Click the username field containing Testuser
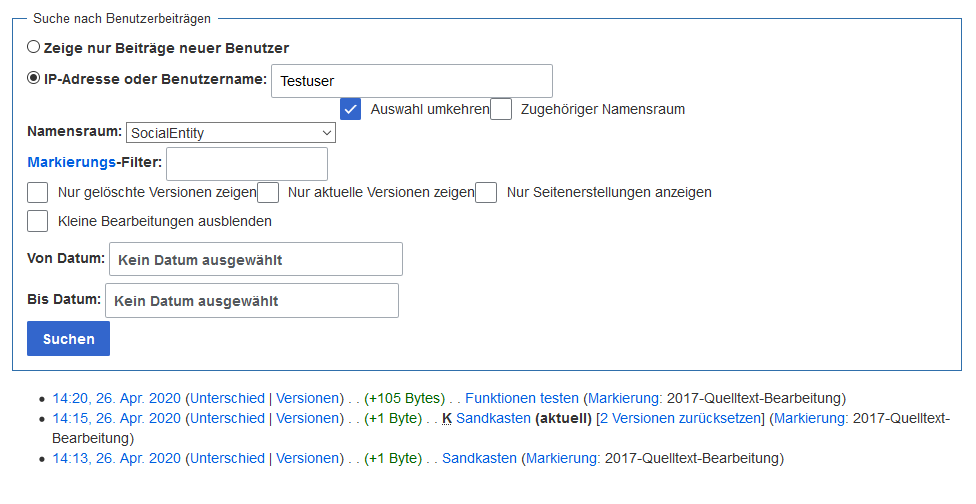The height and width of the screenshot is (504, 976). point(411,81)
